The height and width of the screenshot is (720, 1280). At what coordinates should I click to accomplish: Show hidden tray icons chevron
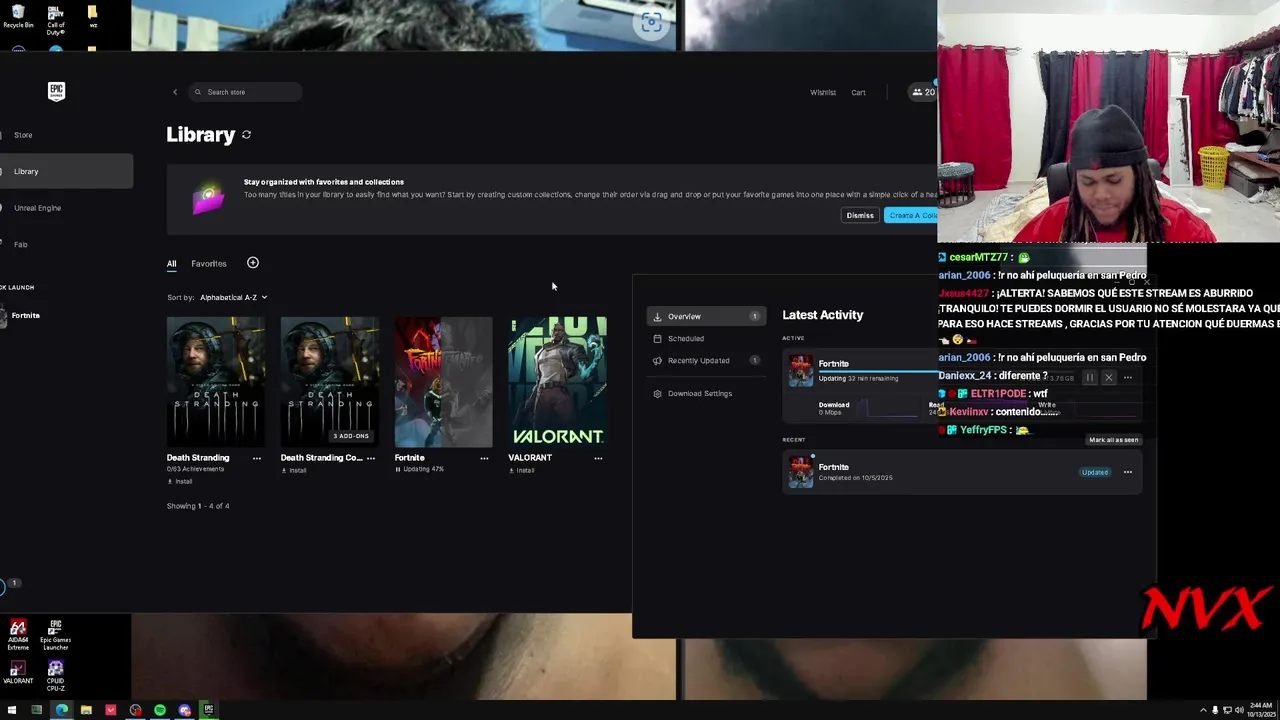(x=1203, y=710)
